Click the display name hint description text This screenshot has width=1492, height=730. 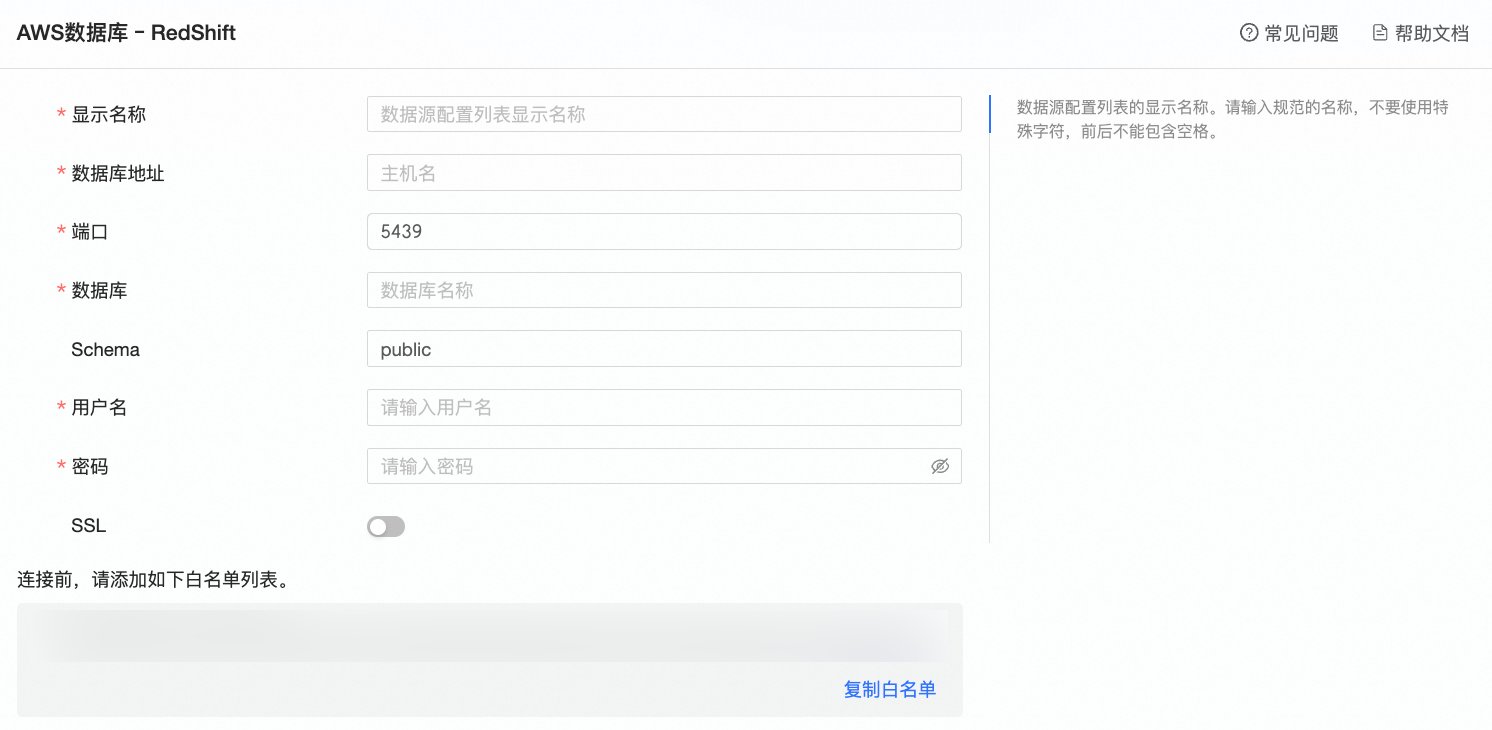1233,119
